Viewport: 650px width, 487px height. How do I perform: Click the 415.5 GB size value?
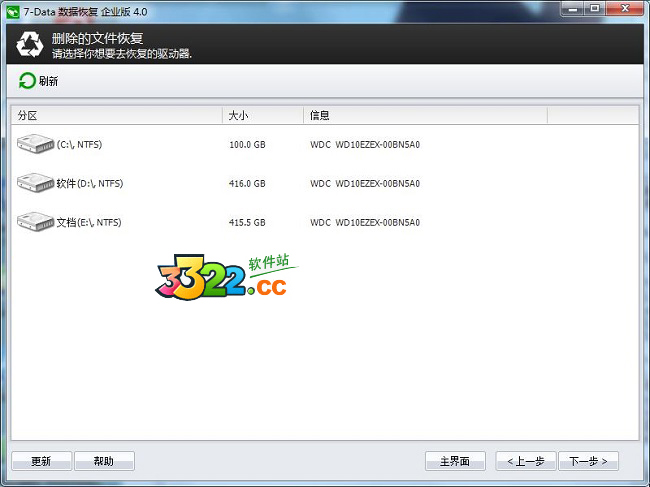coord(247,223)
